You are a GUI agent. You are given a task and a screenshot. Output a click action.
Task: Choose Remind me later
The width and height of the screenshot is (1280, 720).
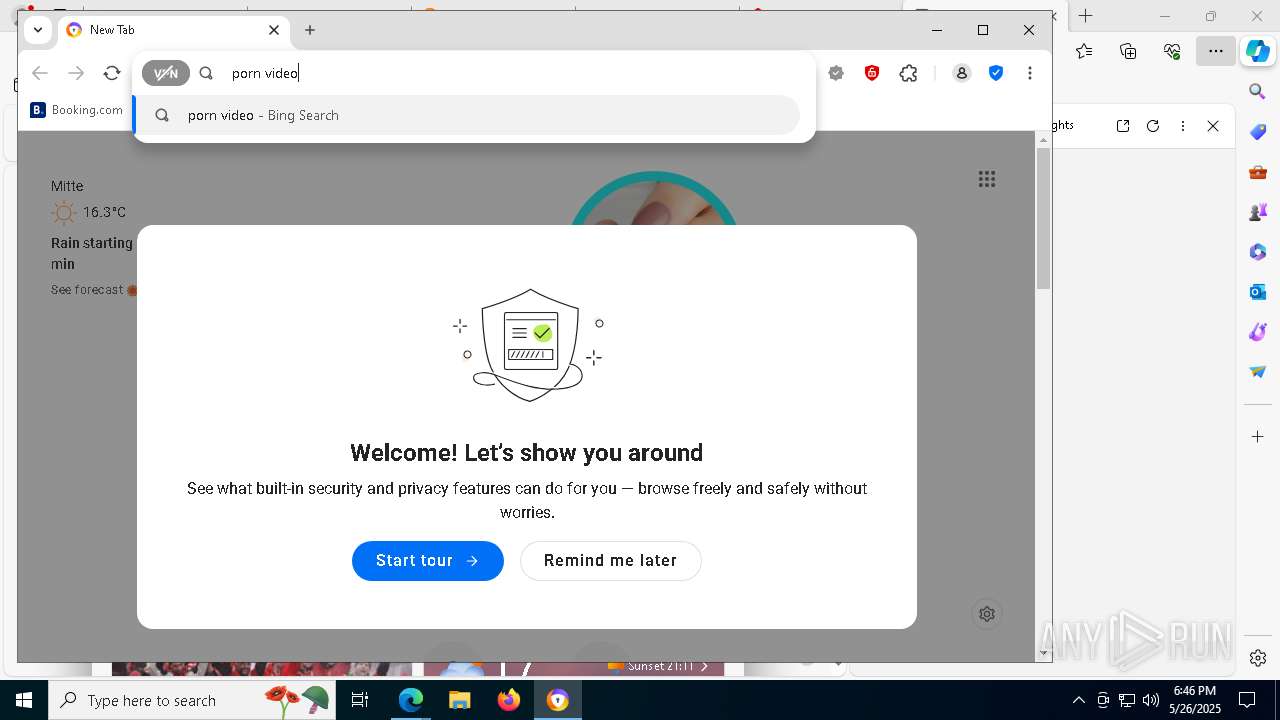click(611, 560)
